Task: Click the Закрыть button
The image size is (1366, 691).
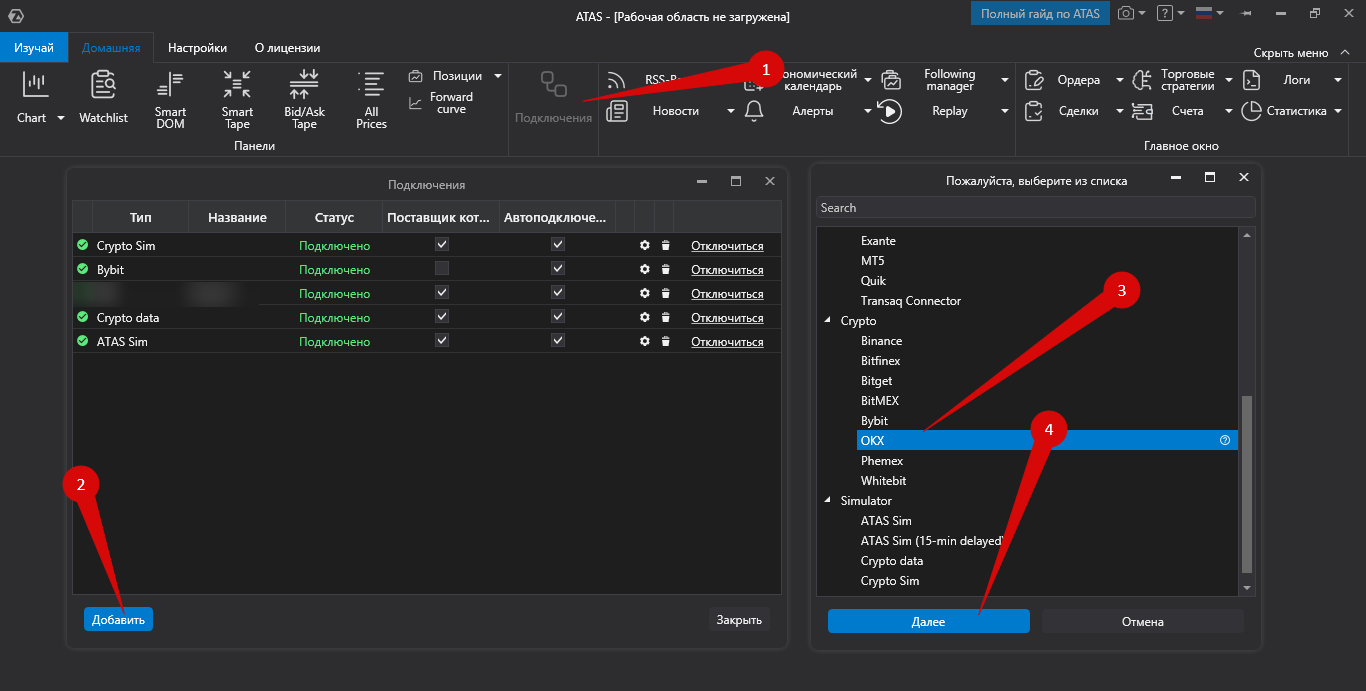Action: click(x=739, y=620)
